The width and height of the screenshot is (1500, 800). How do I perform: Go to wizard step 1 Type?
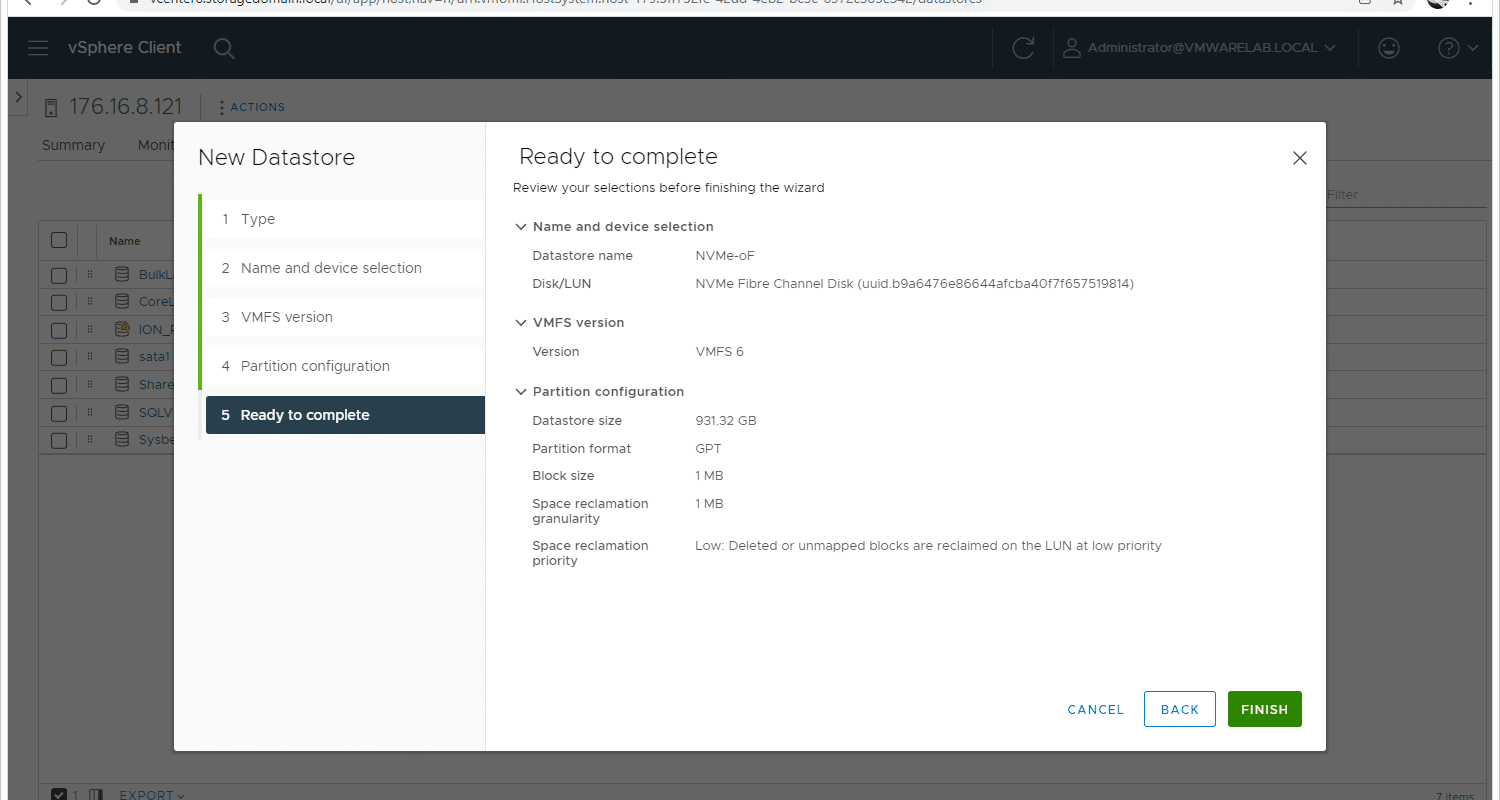coord(343,219)
